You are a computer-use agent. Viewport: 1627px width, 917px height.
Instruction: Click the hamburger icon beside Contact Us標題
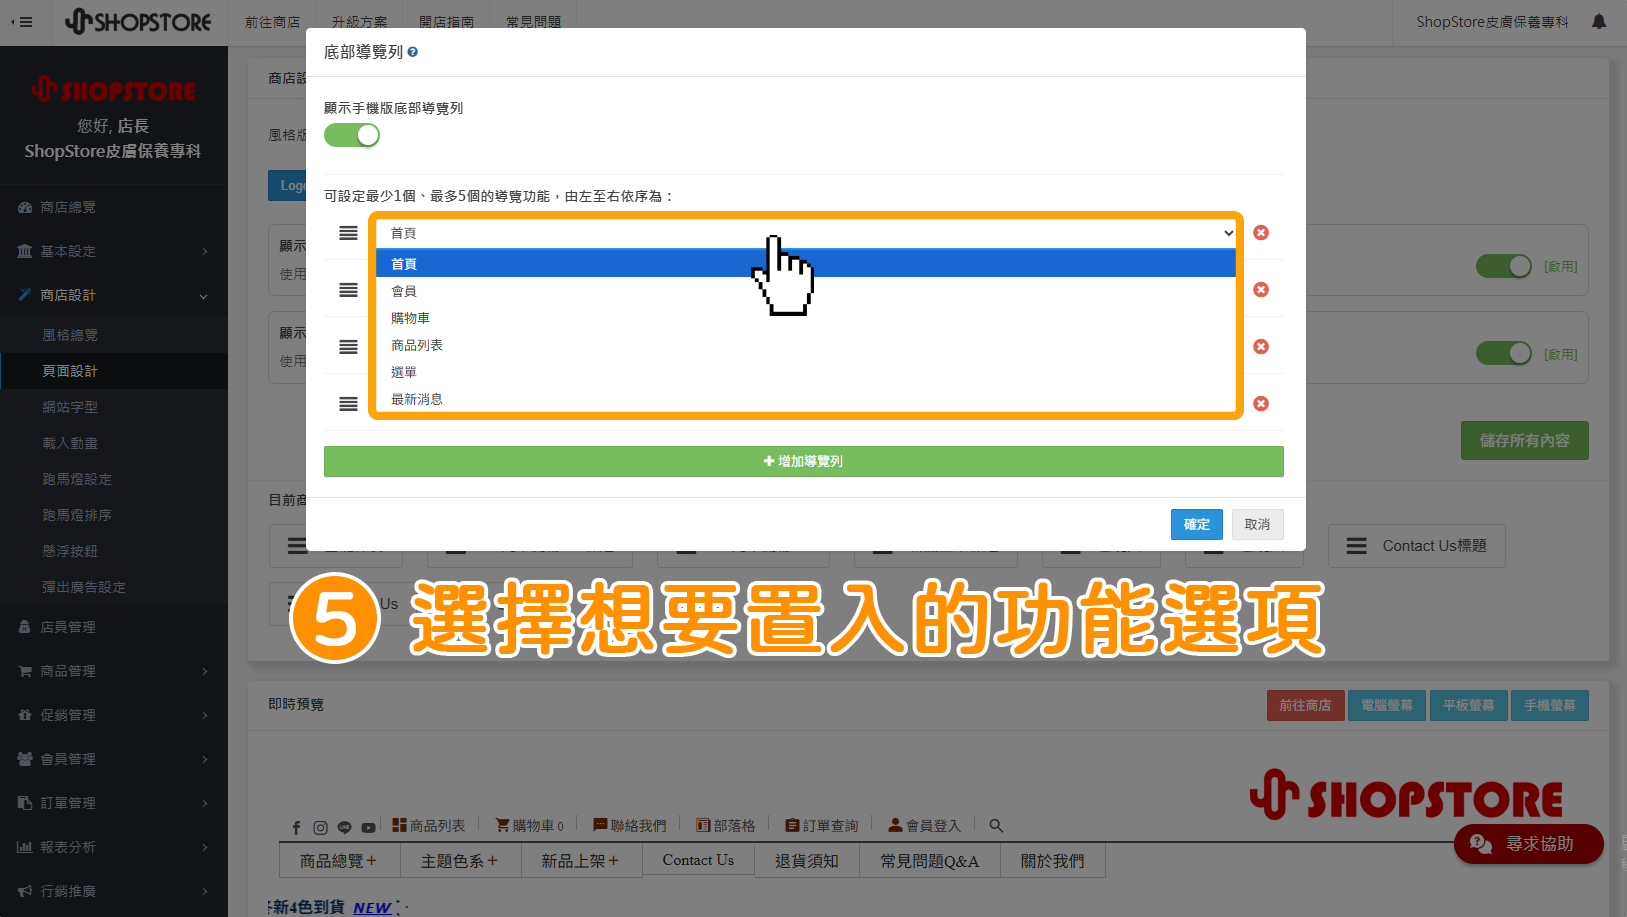point(1356,546)
